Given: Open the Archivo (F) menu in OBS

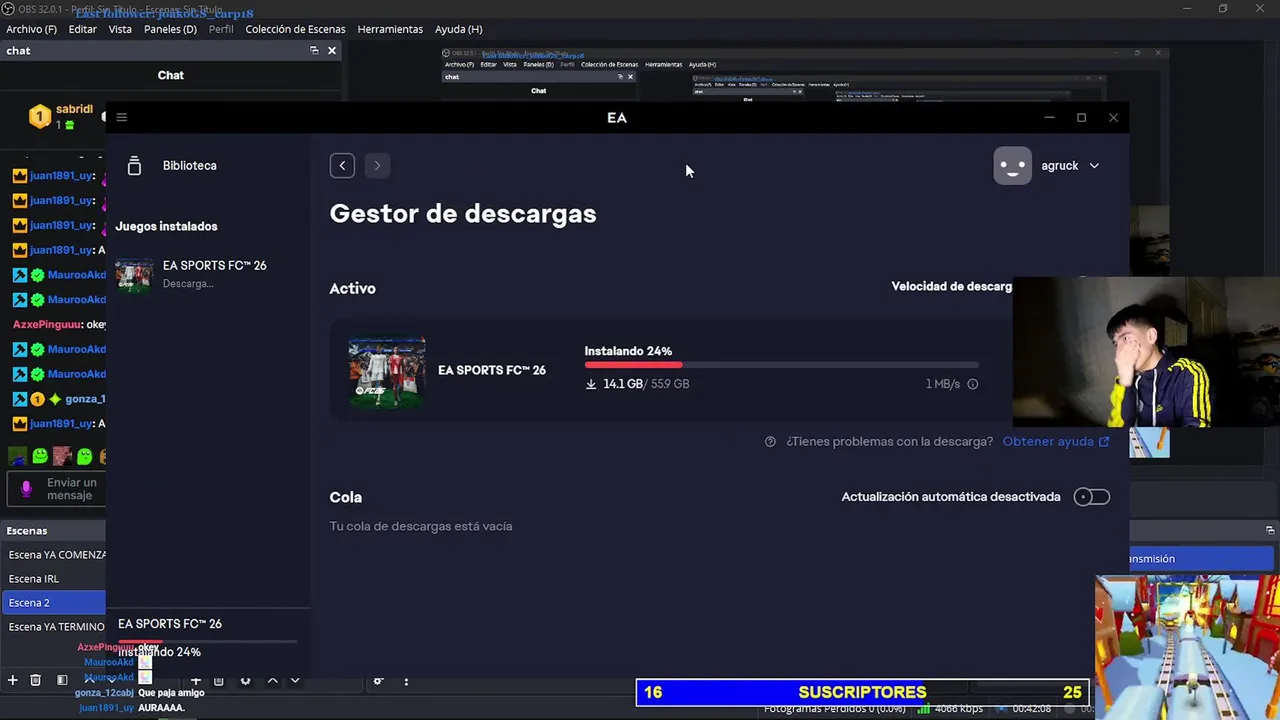Looking at the screenshot, I should 31,29.
